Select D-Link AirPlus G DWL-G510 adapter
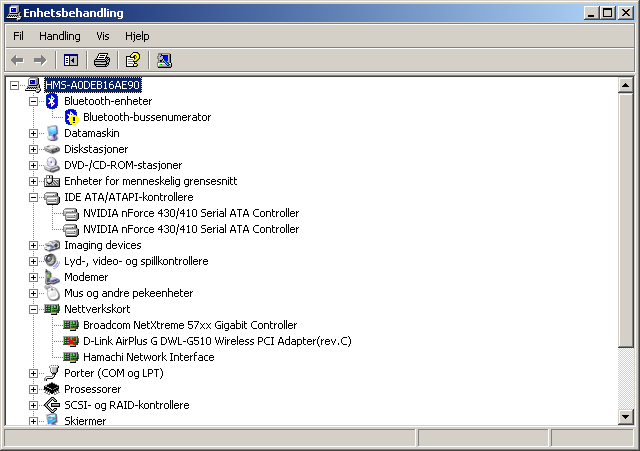This screenshot has width=640, height=451. (x=217, y=341)
